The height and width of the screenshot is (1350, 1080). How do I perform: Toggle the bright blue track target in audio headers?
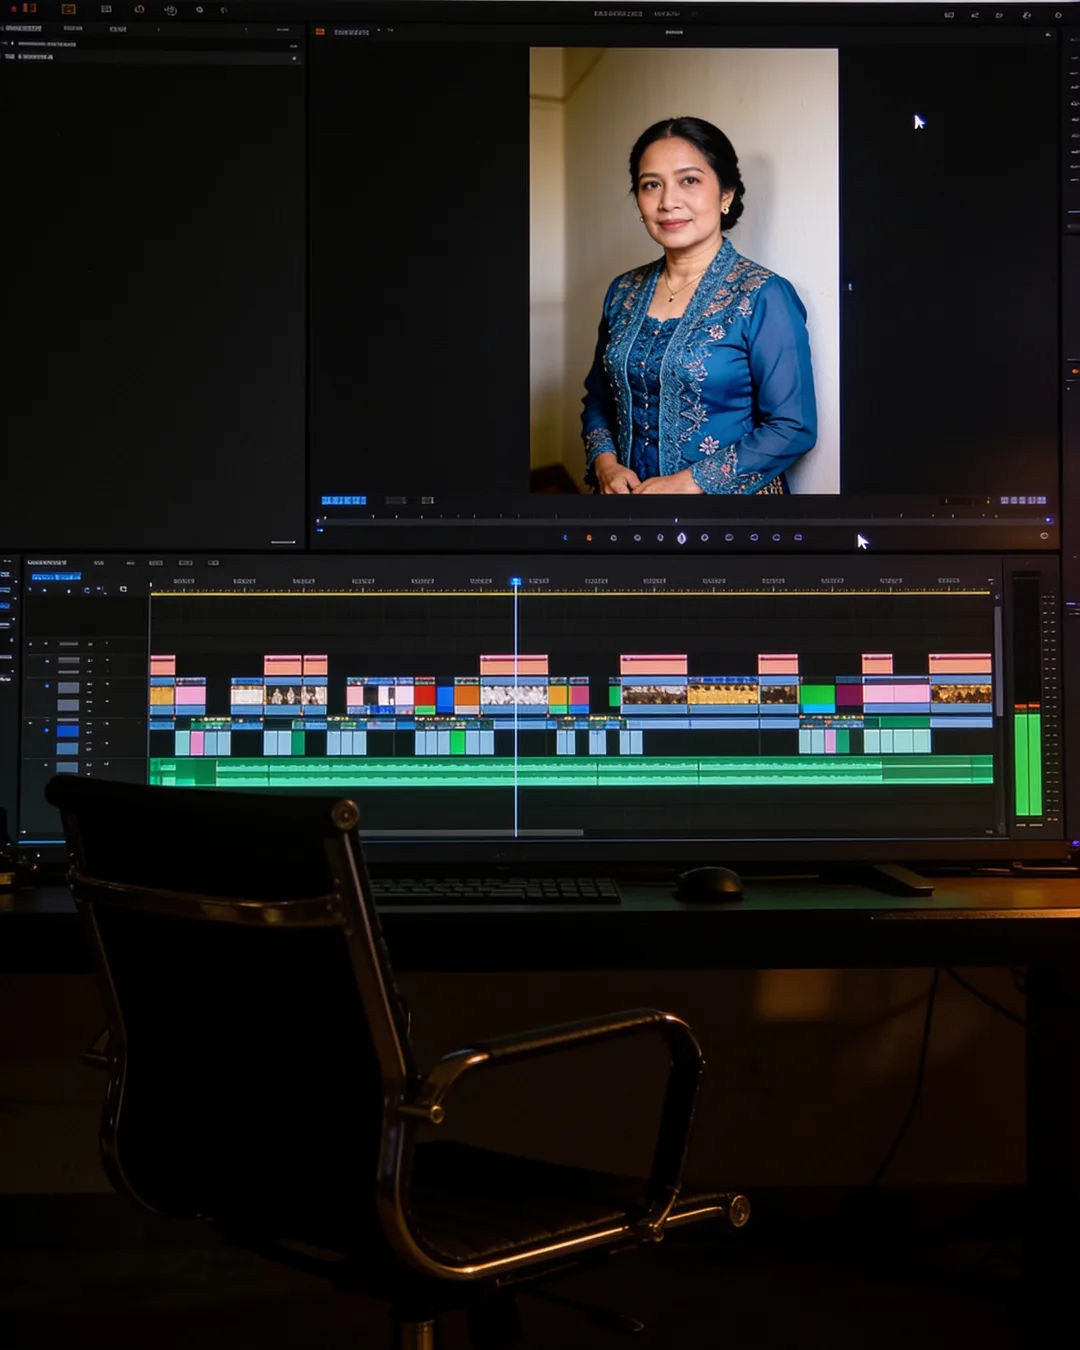click(67, 731)
